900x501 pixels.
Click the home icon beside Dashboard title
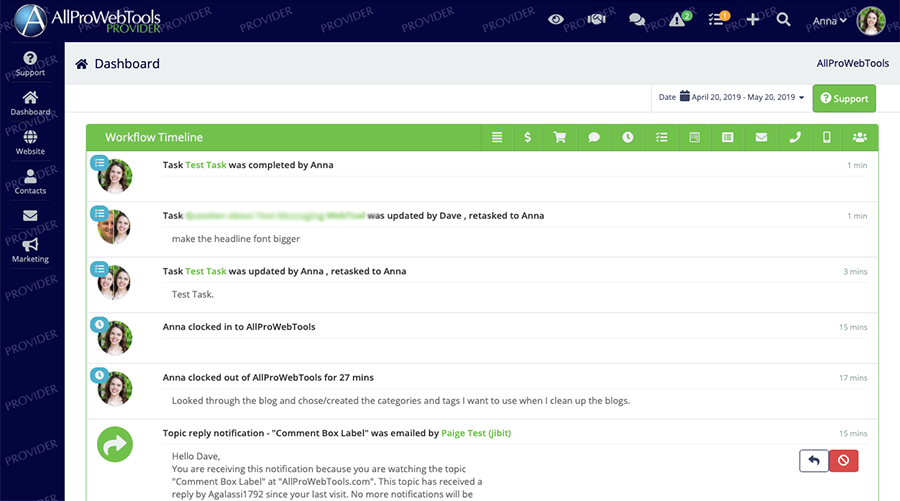pos(82,64)
